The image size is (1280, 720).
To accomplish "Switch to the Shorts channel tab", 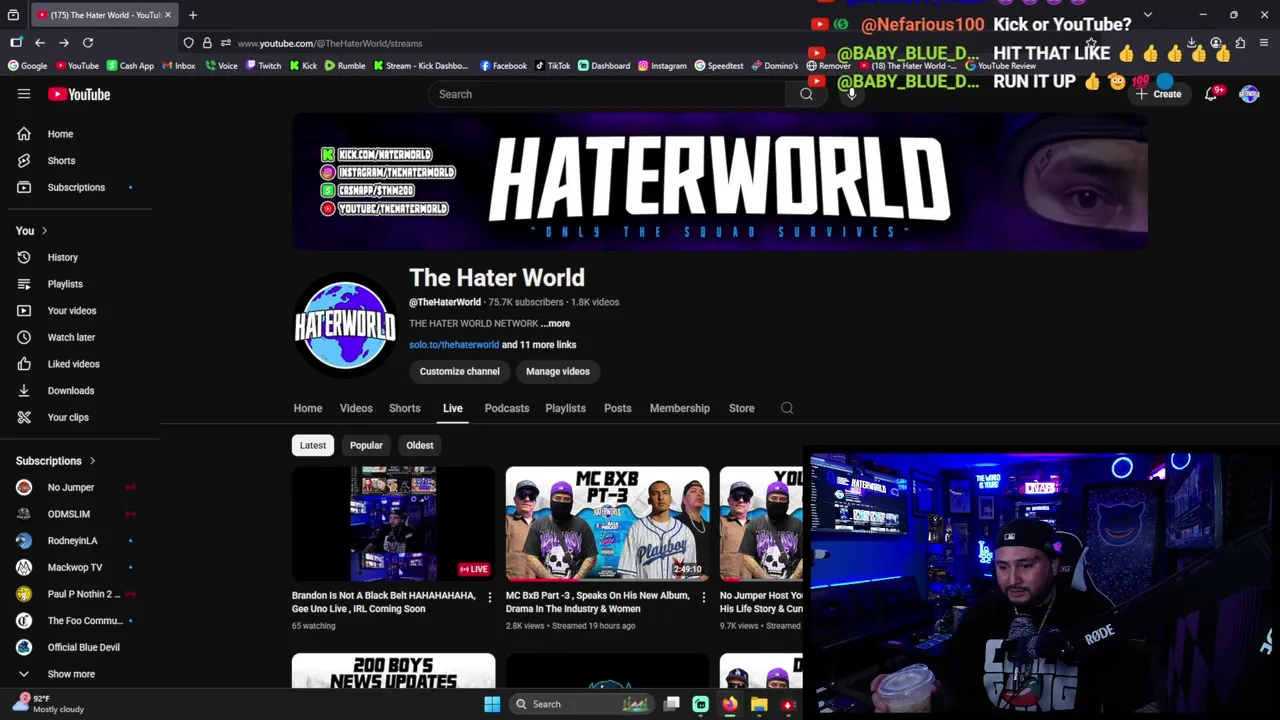I will pos(405,408).
